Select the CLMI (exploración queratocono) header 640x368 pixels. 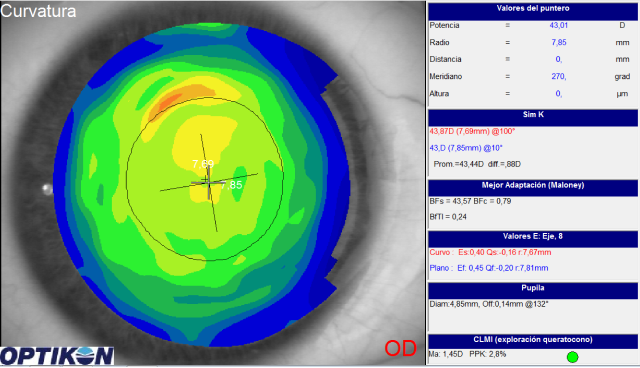coord(533,341)
